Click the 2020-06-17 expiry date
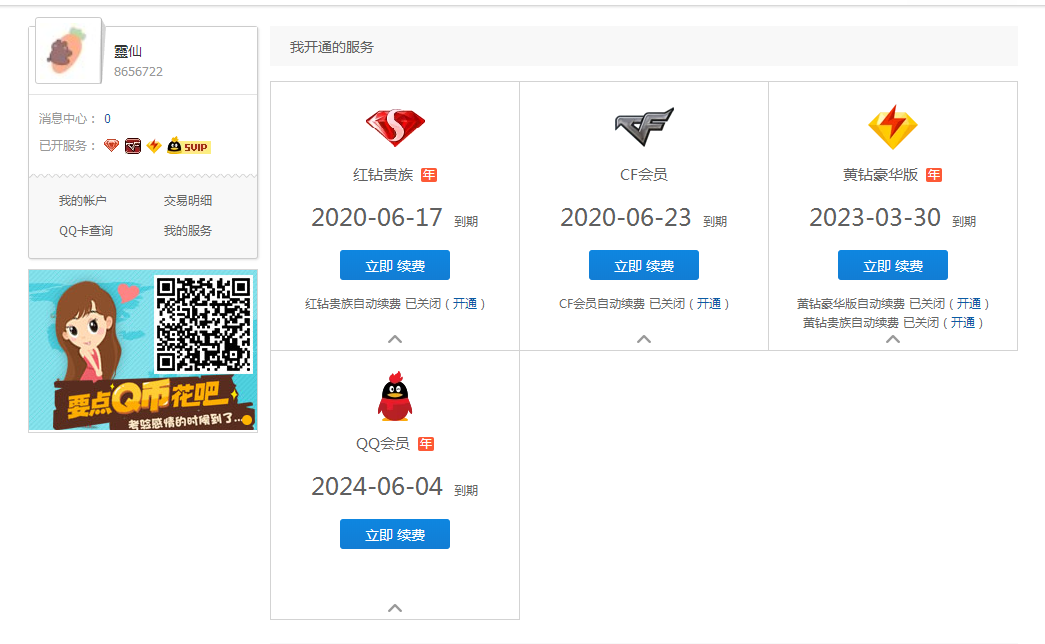 click(x=377, y=218)
